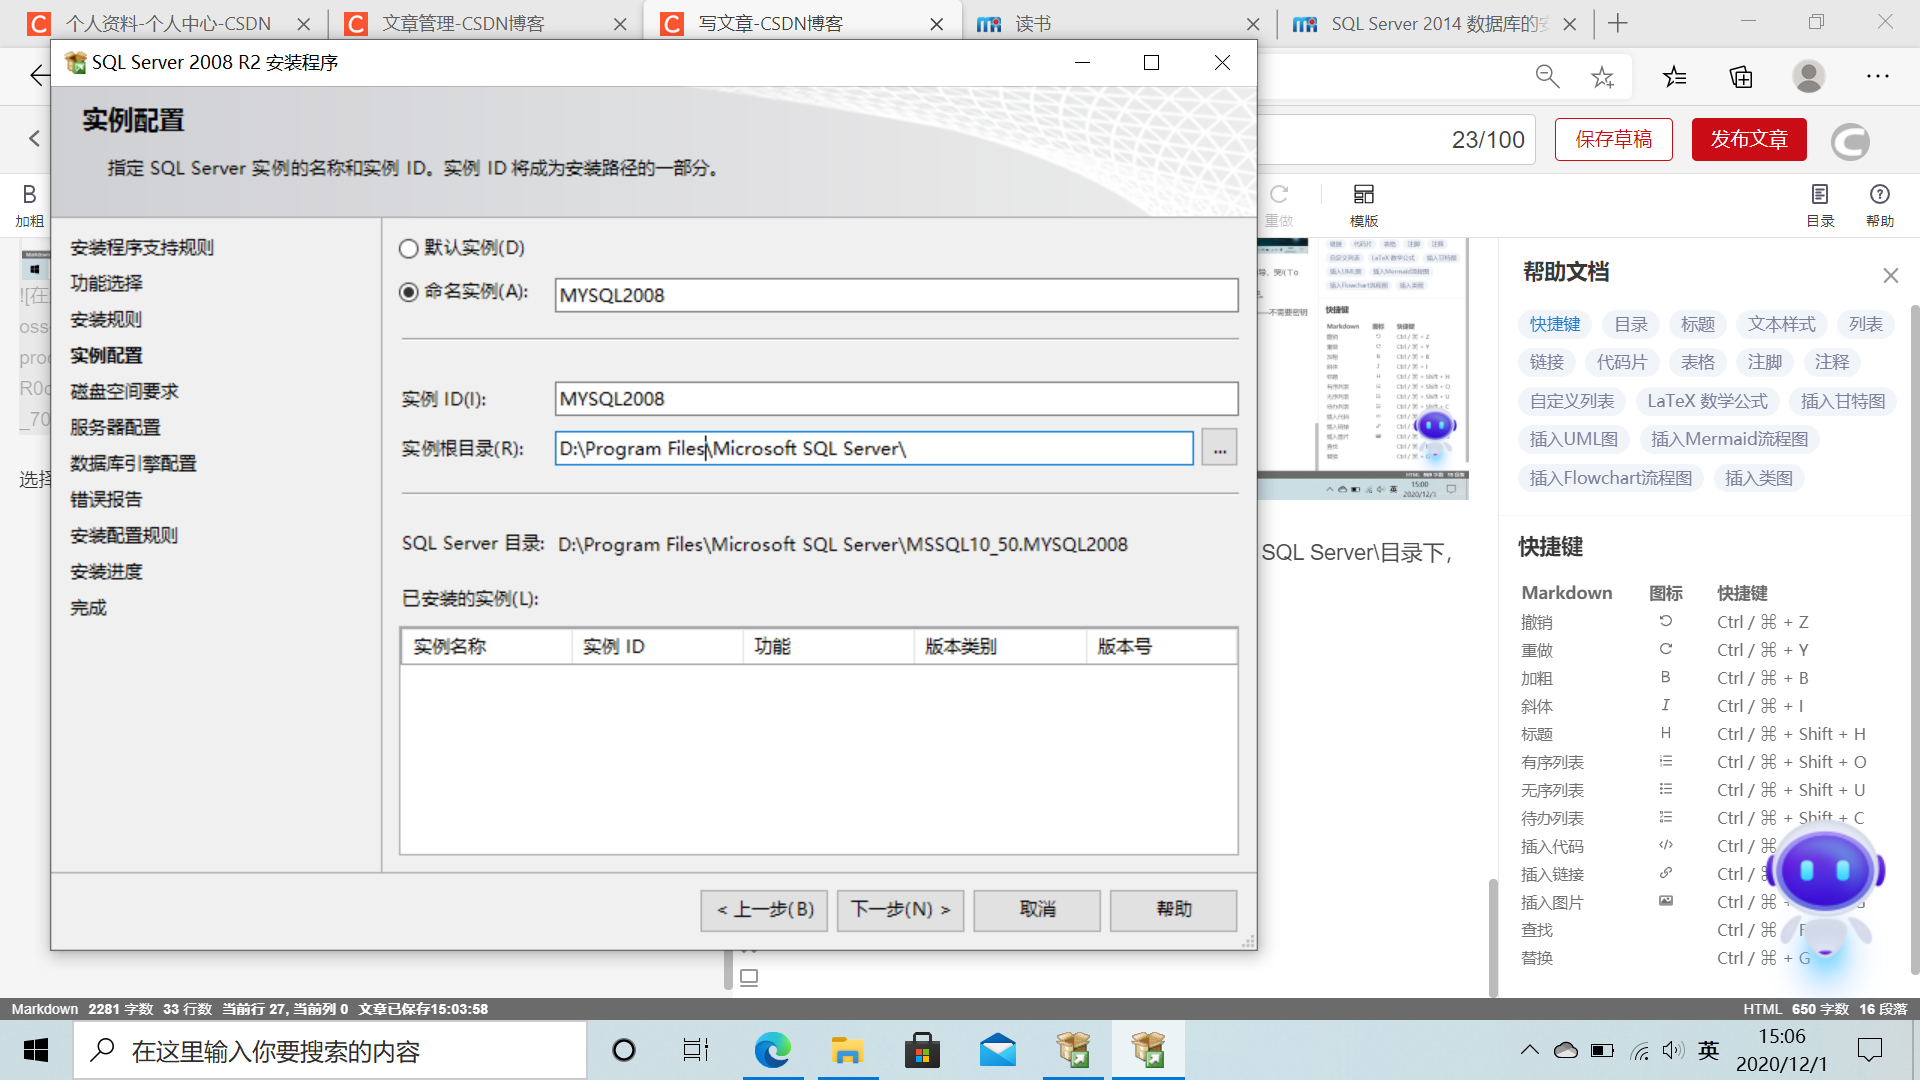Select the named instance radio button

pyautogui.click(x=408, y=292)
